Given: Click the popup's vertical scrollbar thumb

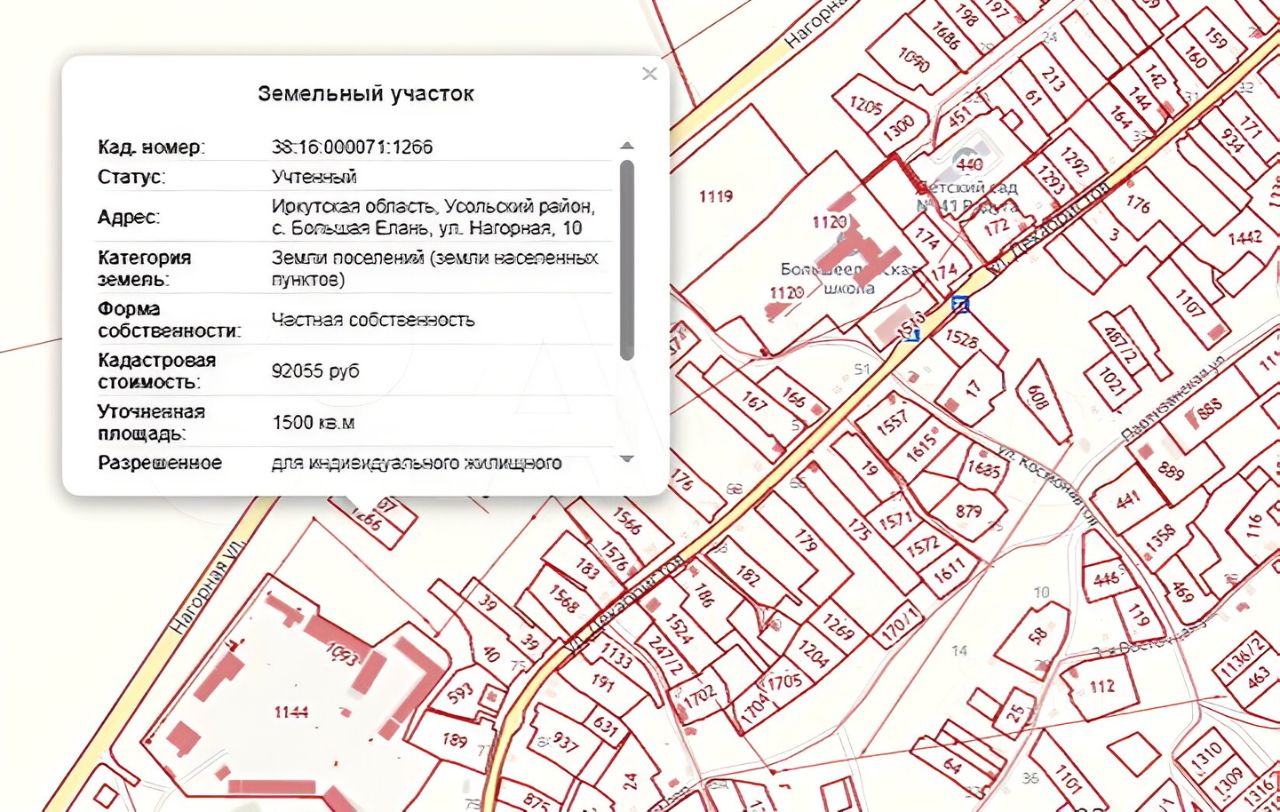Looking at the screenshot, I should [627, 260].
